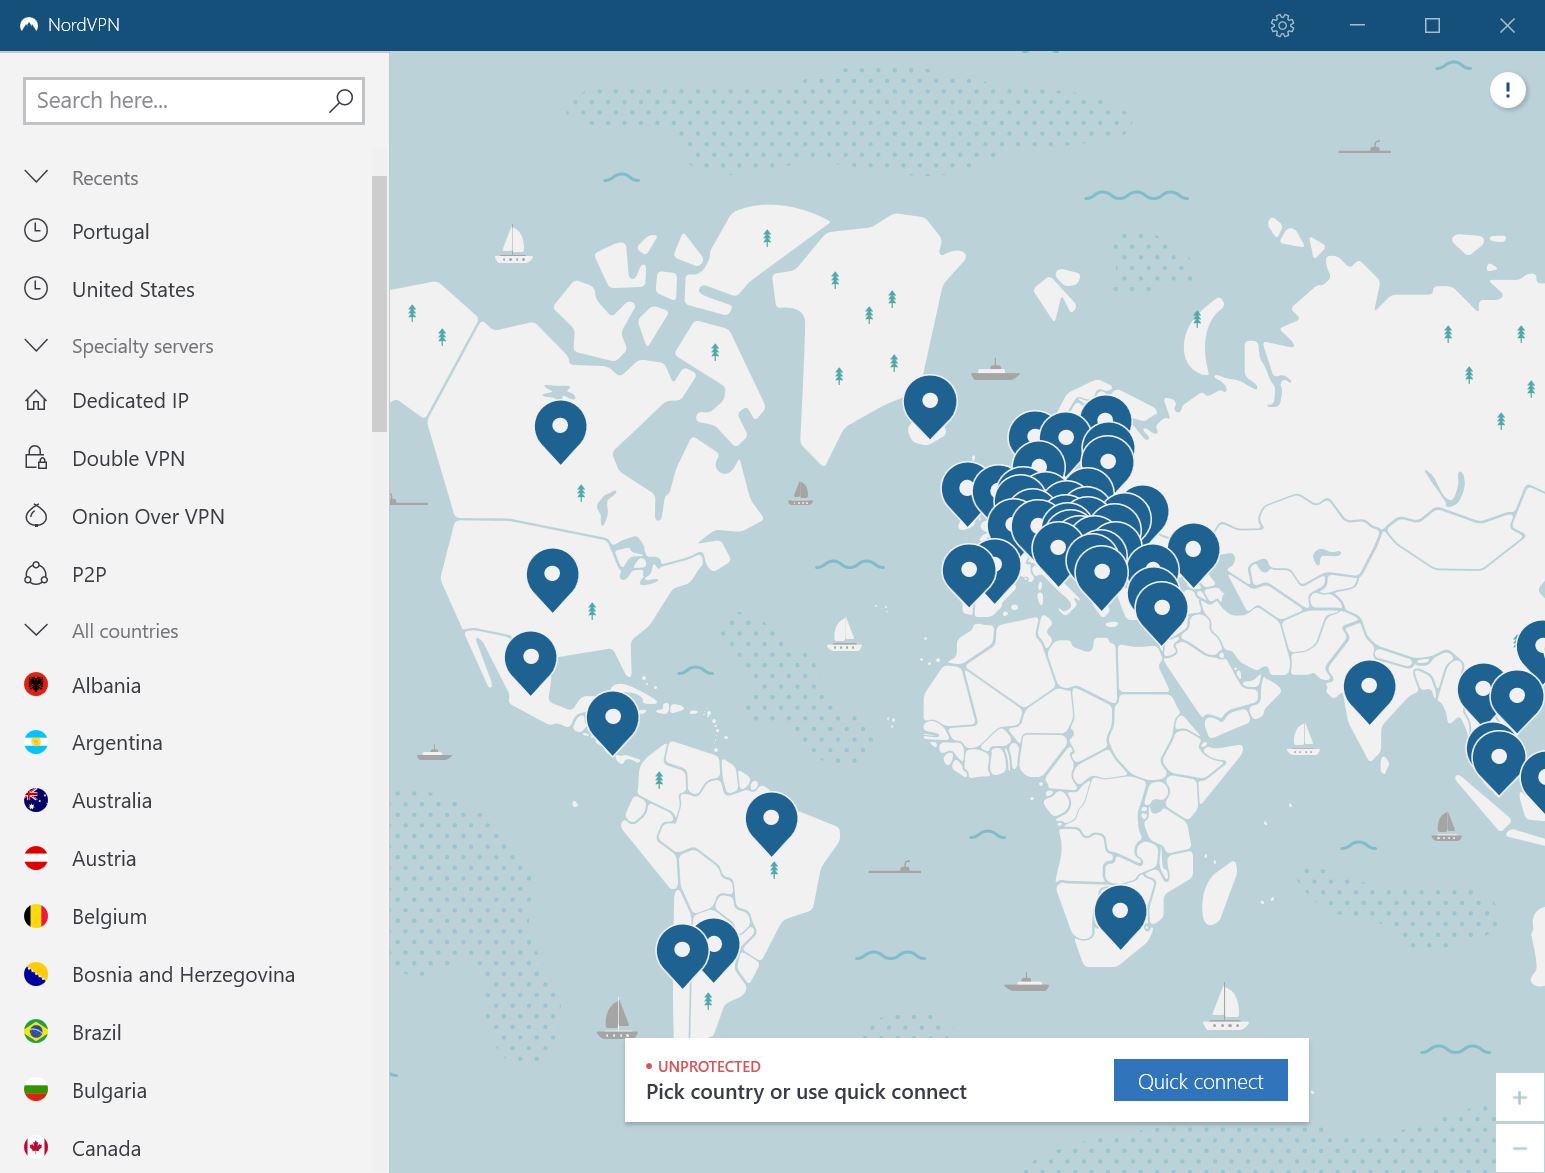Viewport: 1545px width, 1173px height.
Task: Connect to United States from recents
Action: click(133, 290)
